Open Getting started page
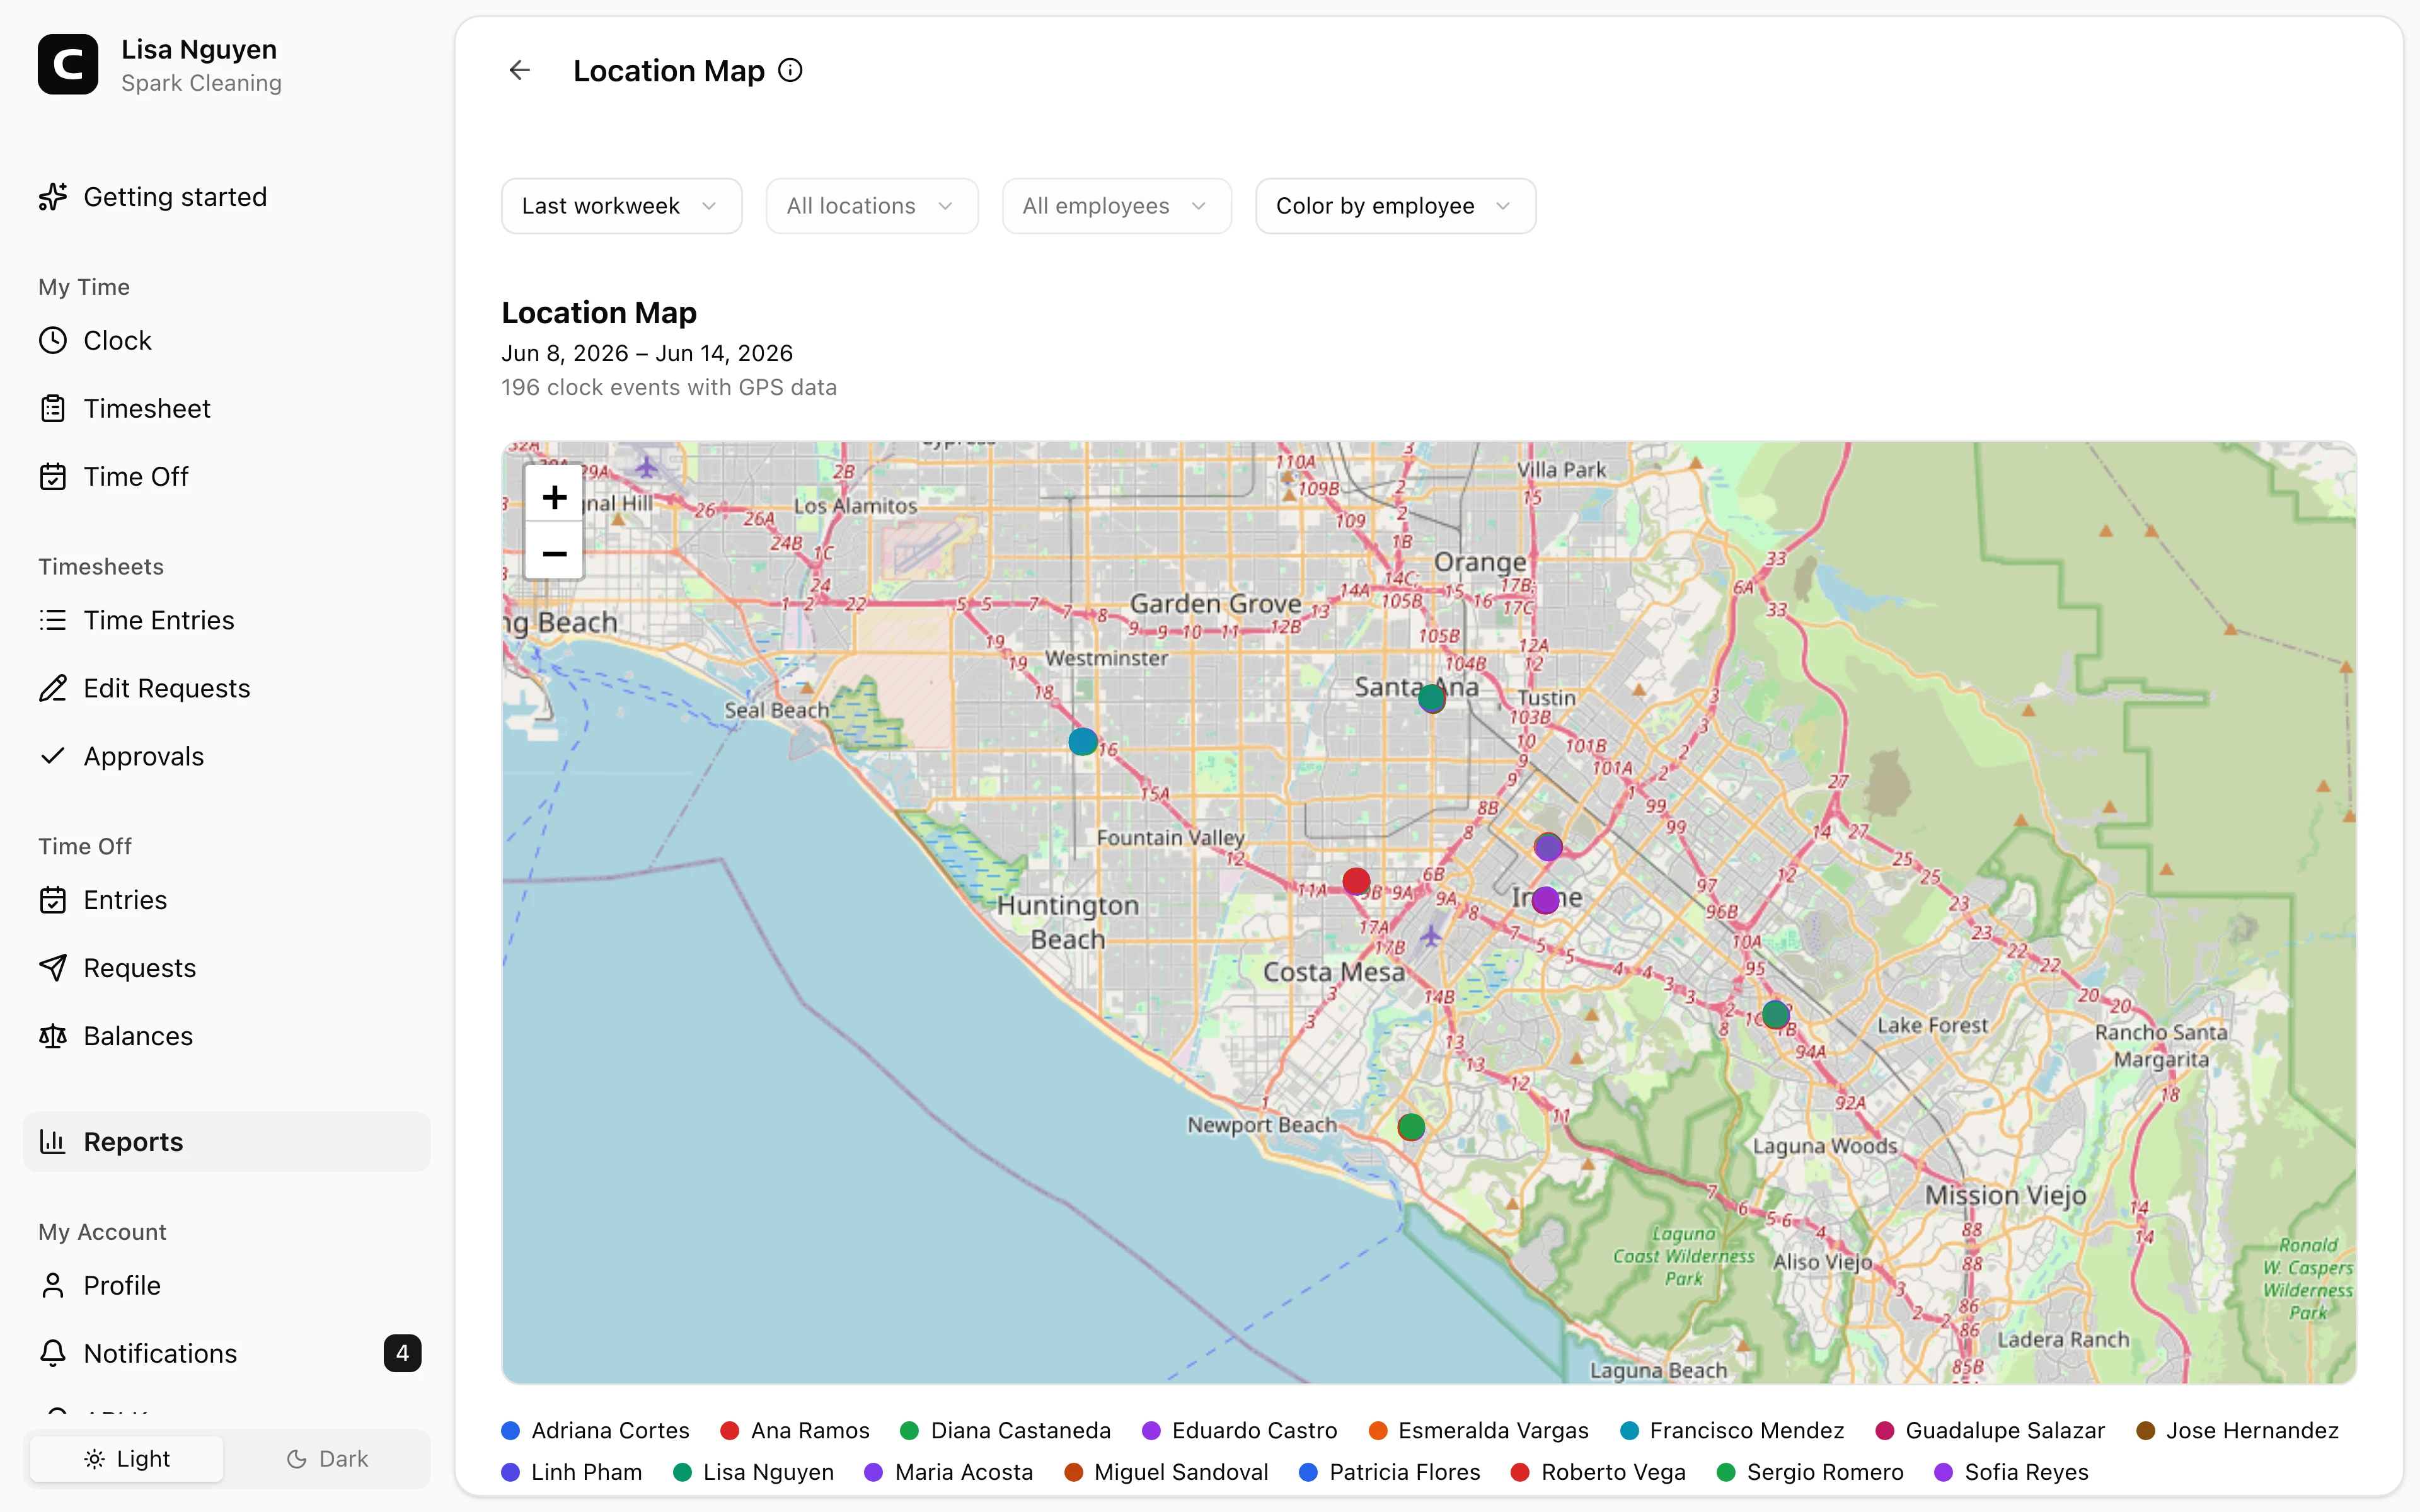Image resolution: width=2420 pixels, height=1512 pixels. [x=227, y=197]
